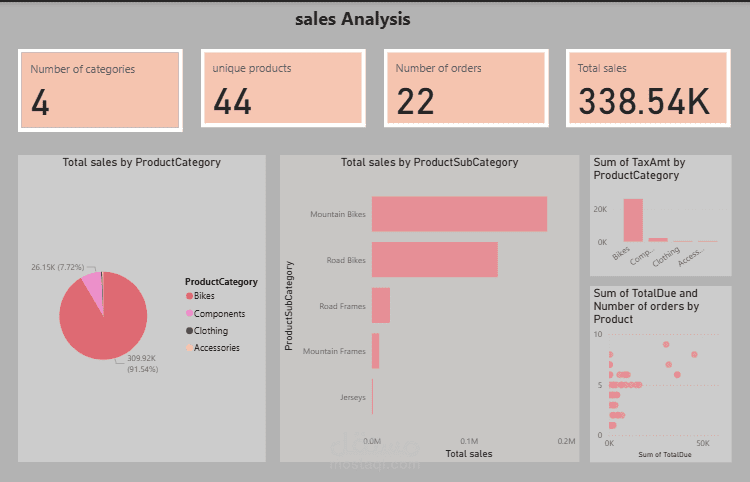Select the Total sales by ProductSubCategory title

click(x=429, y=163)
